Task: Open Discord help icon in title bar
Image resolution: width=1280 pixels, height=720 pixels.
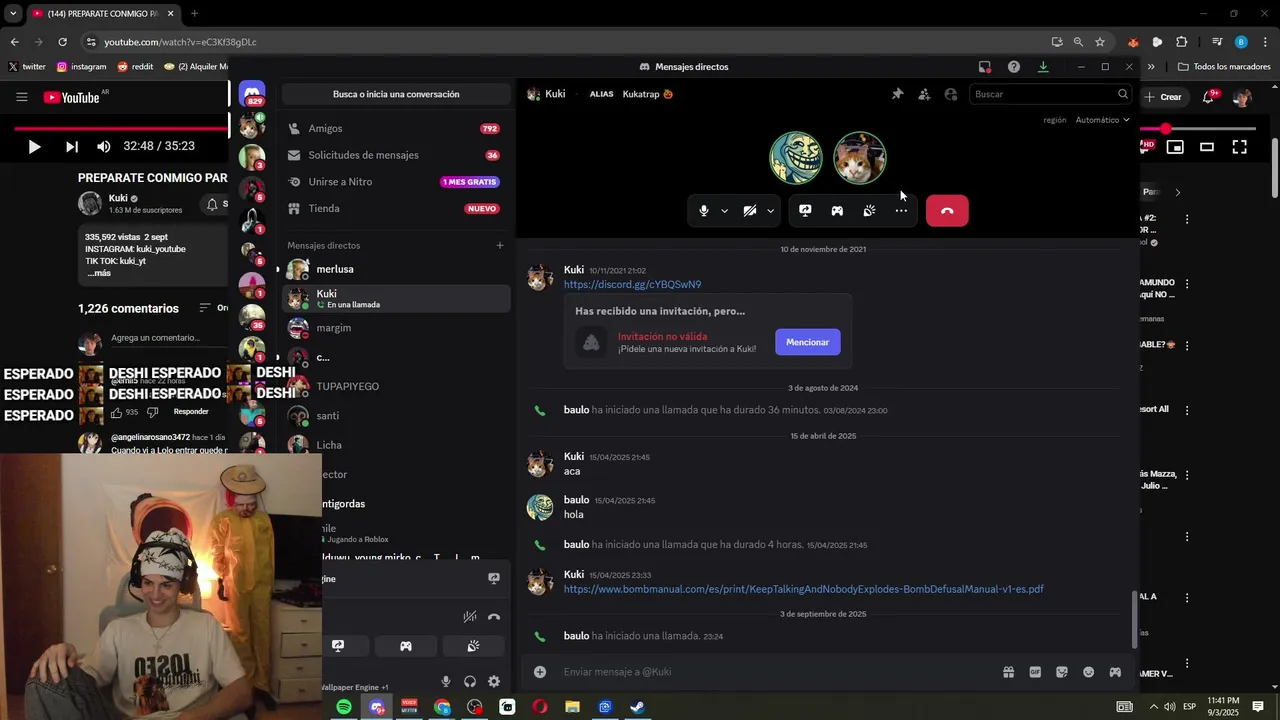Action: (1014, 67)
